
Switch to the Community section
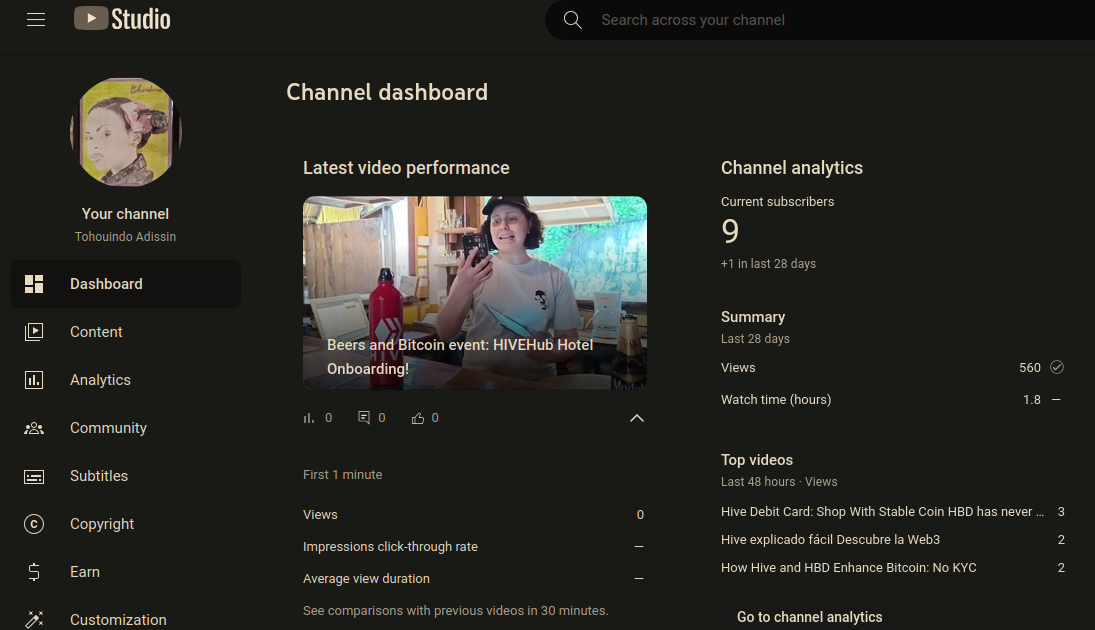point(108,428)
